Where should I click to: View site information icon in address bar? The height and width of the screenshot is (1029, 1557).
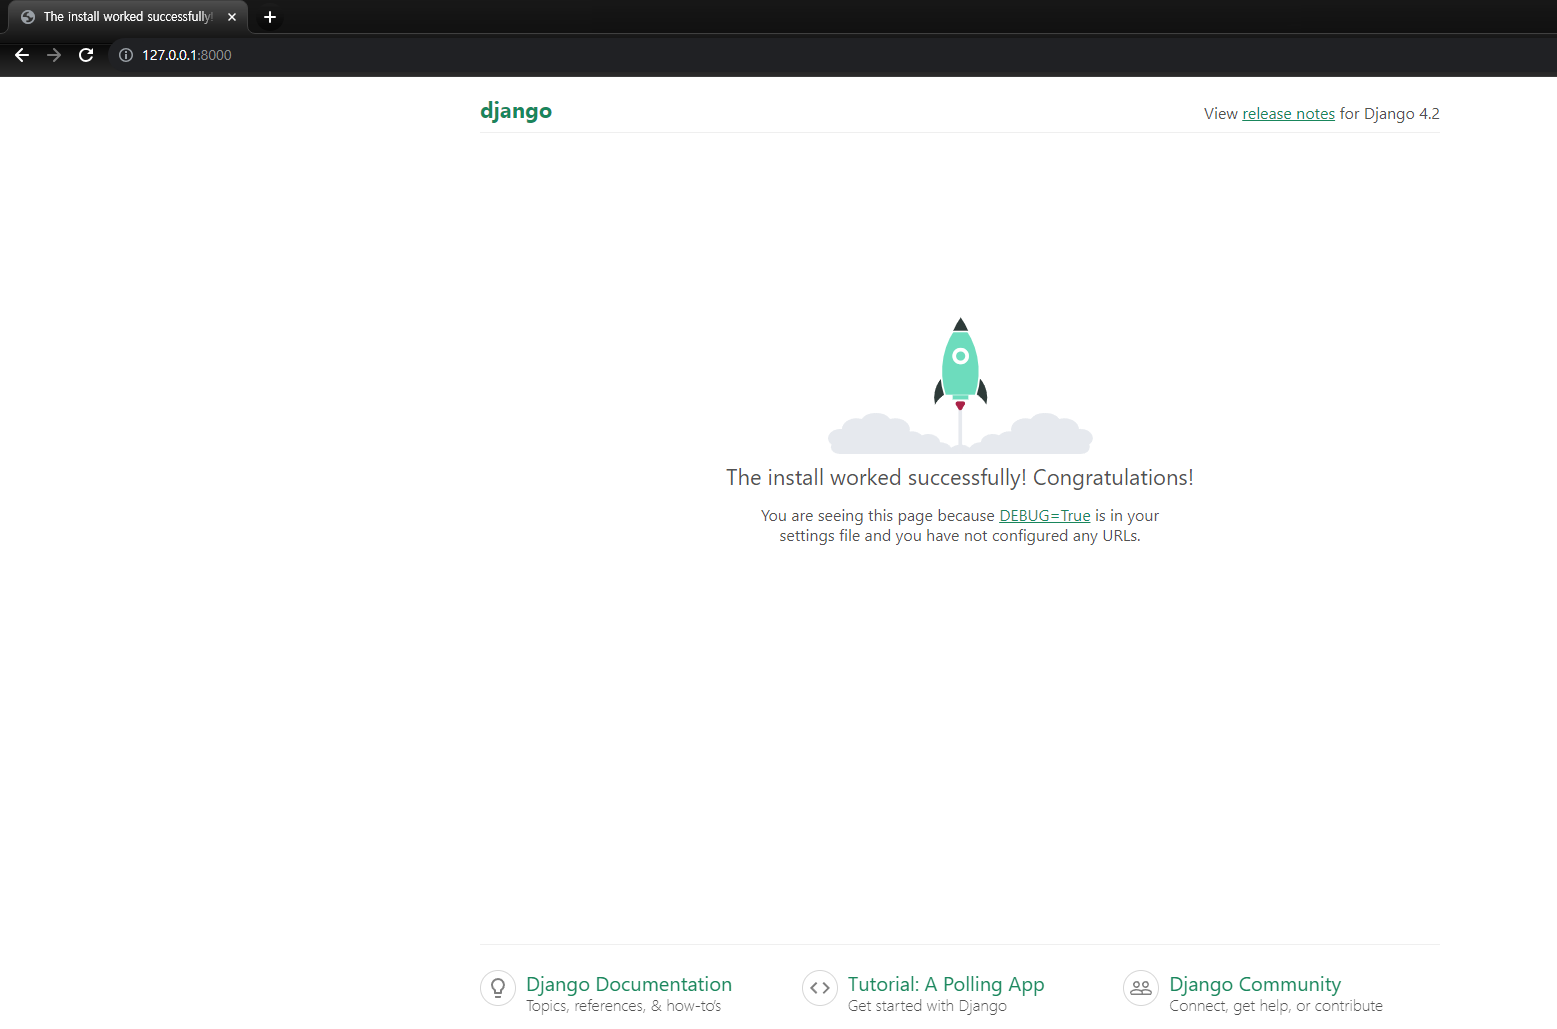click(x=126, y=55)
